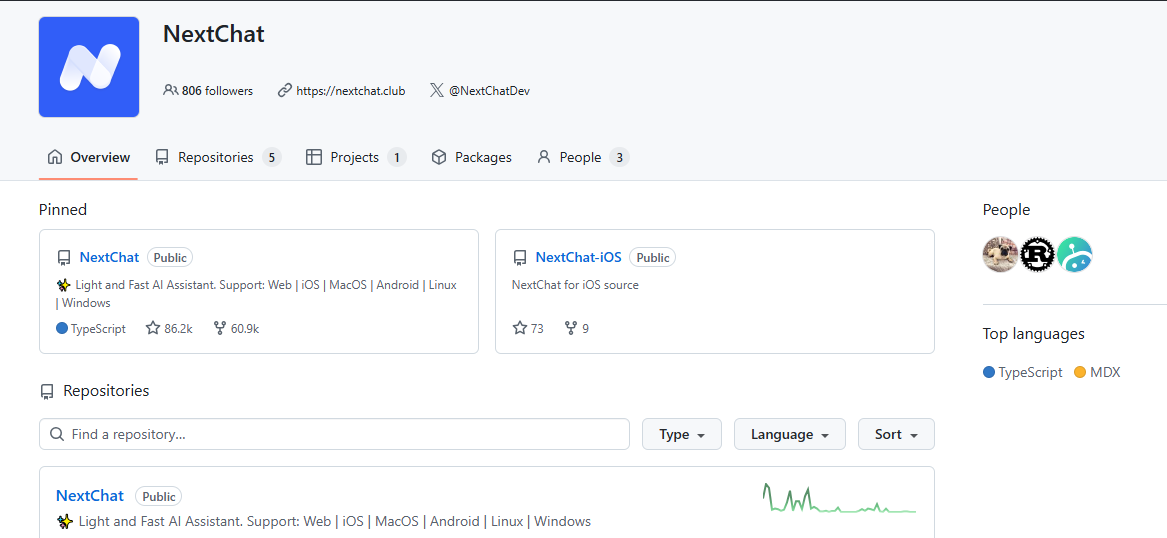This screenshot has width=1167, height=538.
Task: Open the Type filter dropdown
Action: pos(682,434)
